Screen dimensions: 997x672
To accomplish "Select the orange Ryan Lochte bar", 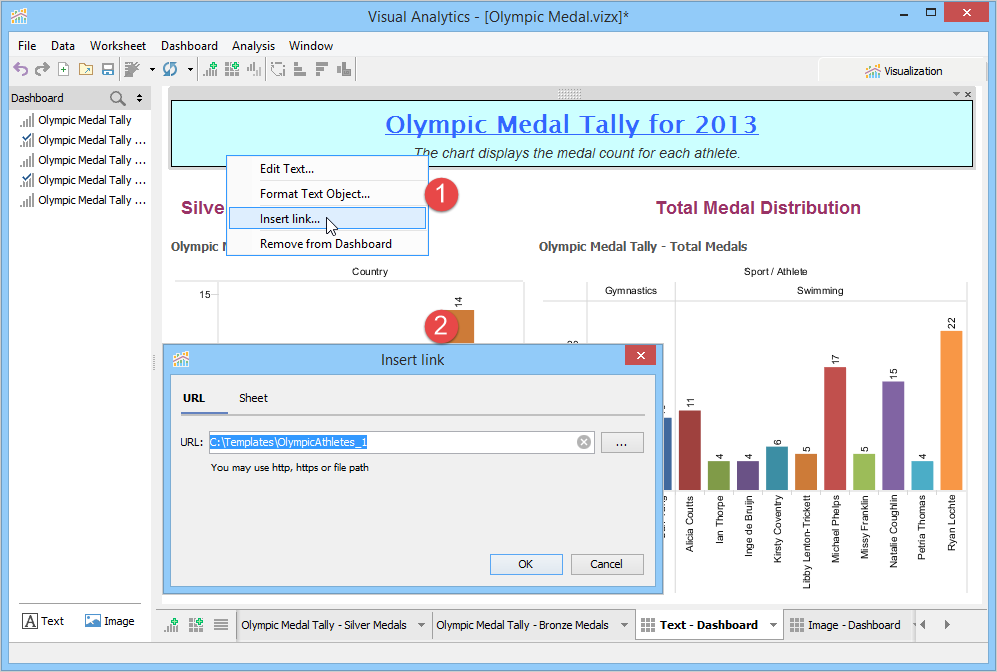I will pos(951,410).
